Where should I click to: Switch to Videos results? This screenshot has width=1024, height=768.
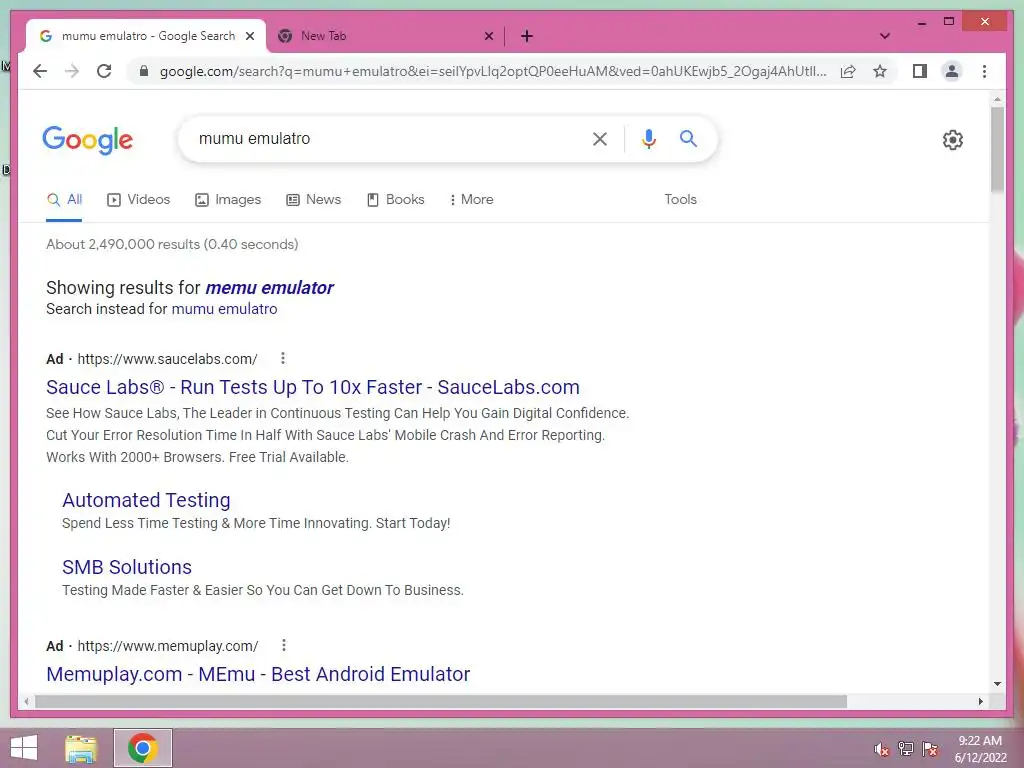coord(138,200)
